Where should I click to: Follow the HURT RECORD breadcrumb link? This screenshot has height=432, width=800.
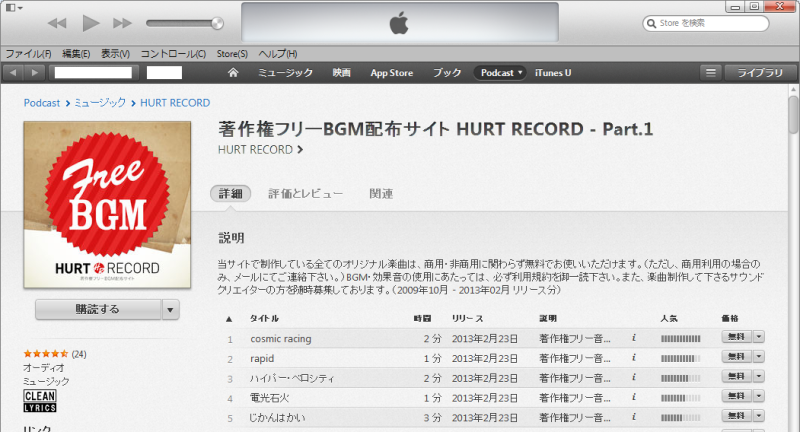tap(175, 103)
